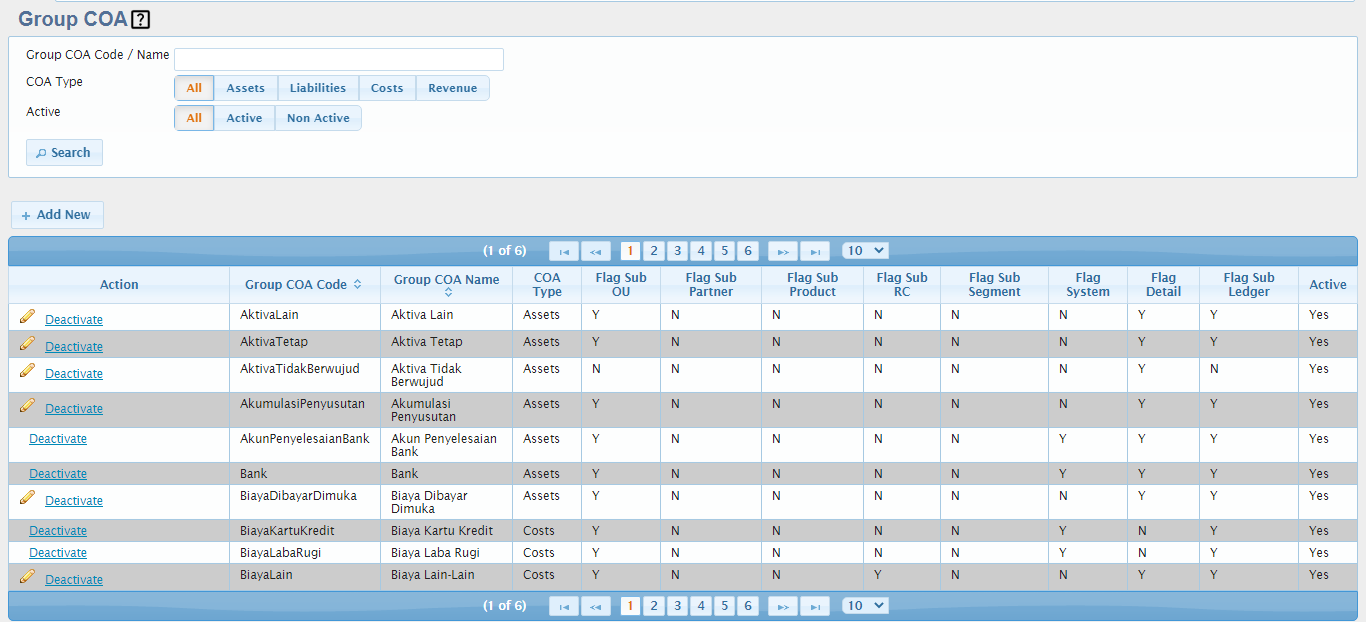This screenshot has height=622, width=1366.
Task: Focus the Group COA Code / Name field
Action: click(x=339, y=59)
